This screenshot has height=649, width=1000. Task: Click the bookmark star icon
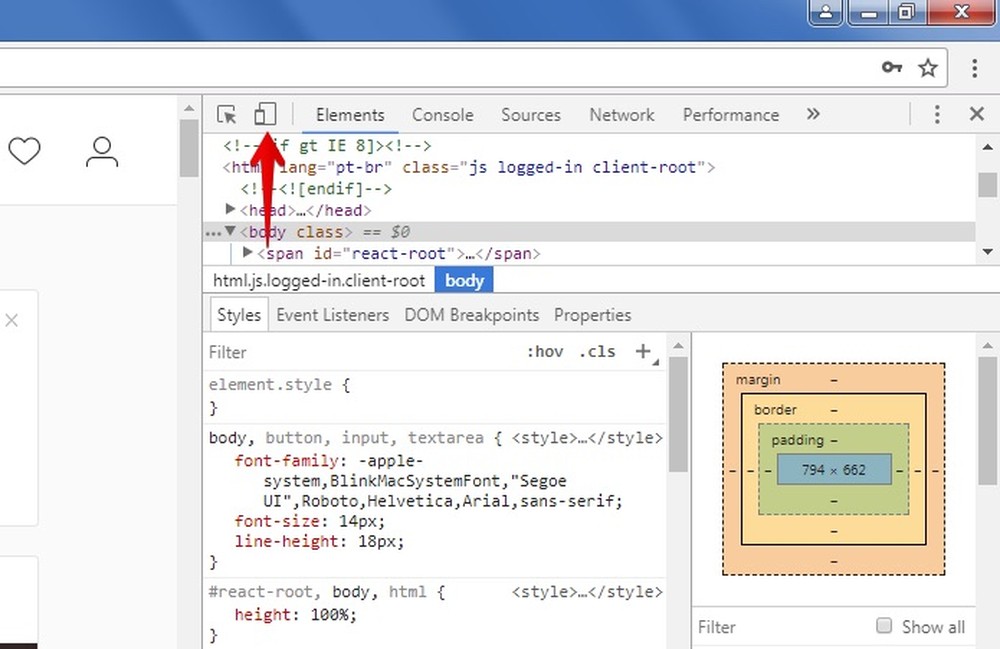tap(928, 68)
